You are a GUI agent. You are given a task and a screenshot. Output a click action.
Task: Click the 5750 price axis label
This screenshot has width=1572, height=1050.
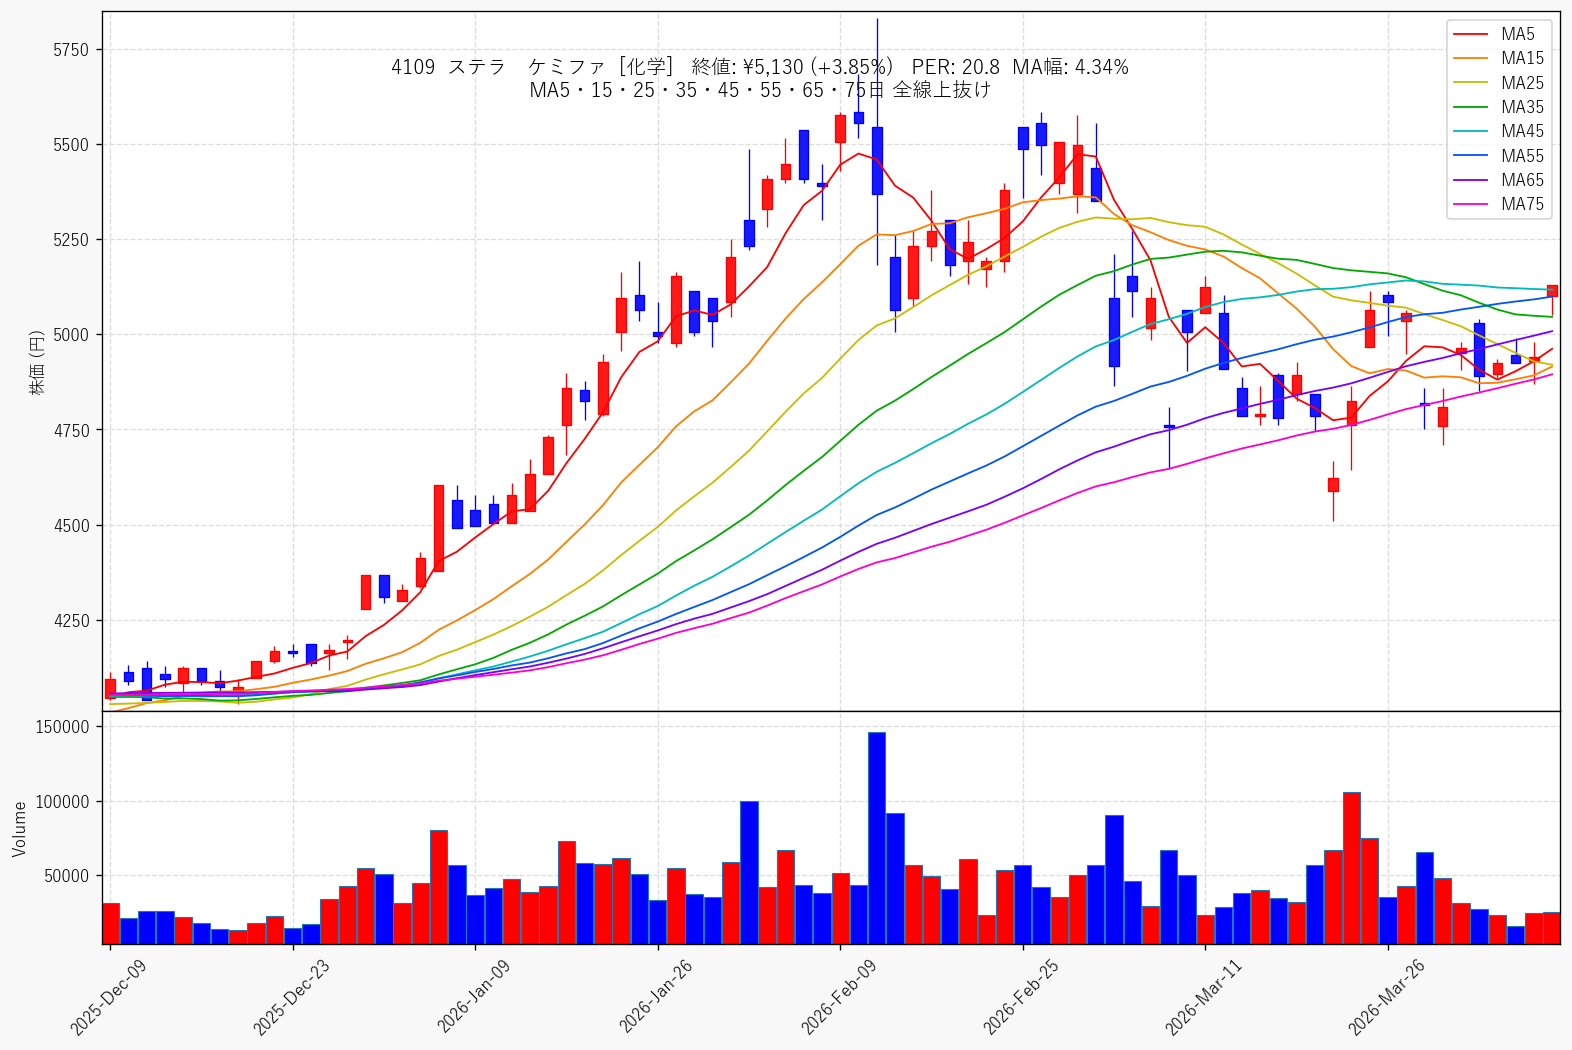pos(71,50)
